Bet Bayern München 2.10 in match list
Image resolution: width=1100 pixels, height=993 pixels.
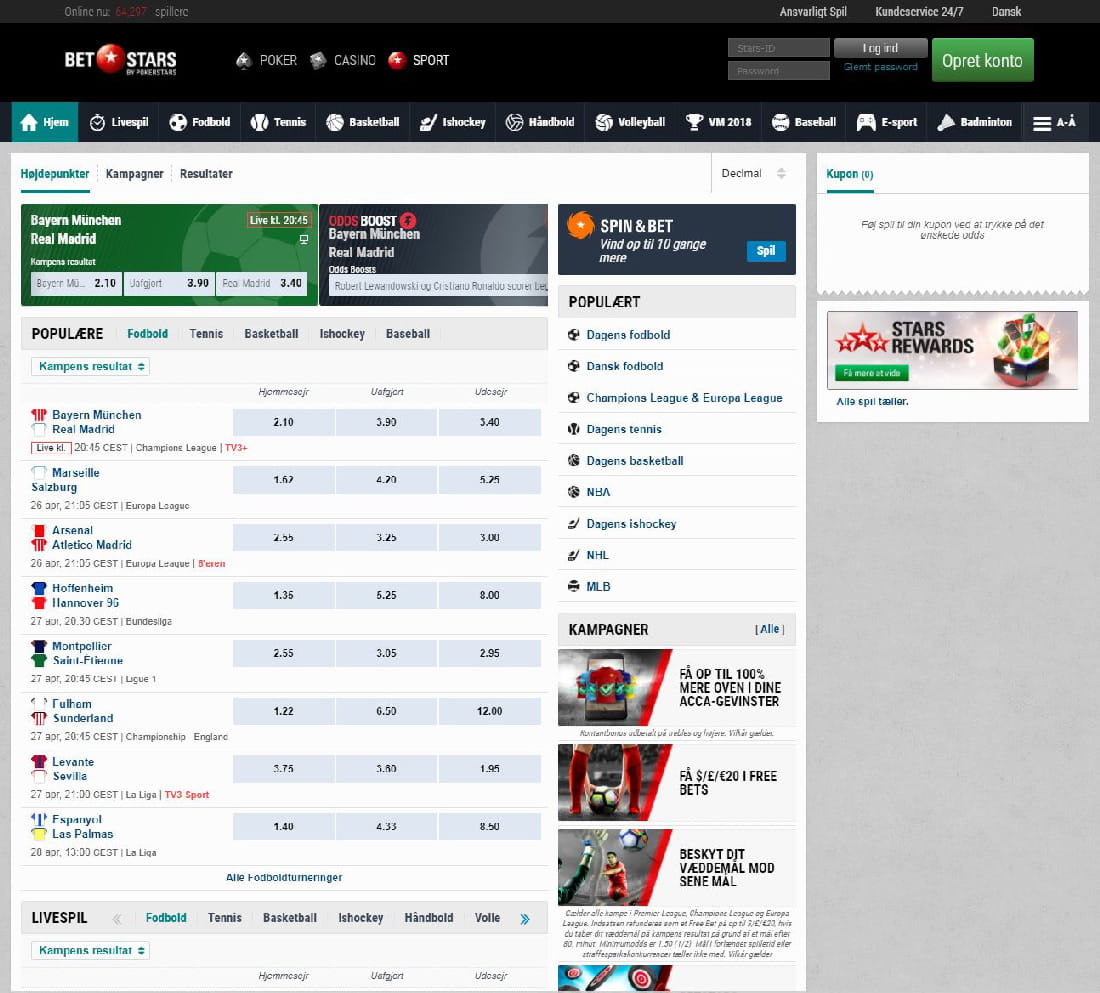point(283,422)
